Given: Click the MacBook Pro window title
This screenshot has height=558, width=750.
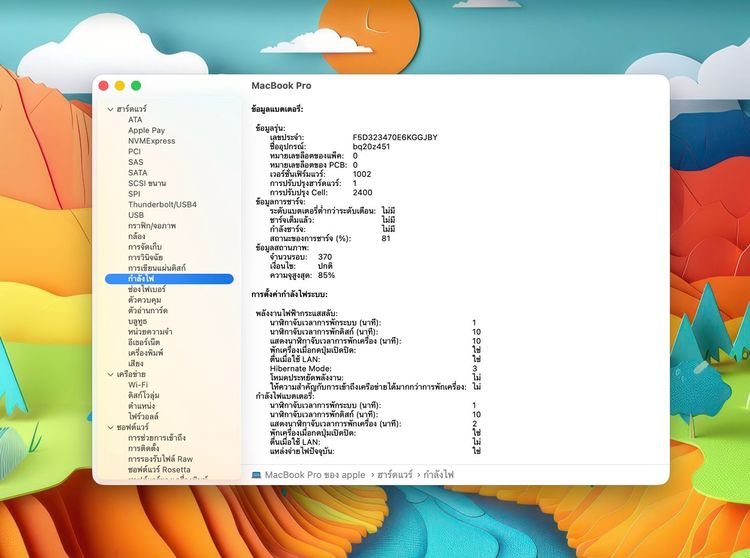Looking at the screenshot, I should [x=281, y=86].
